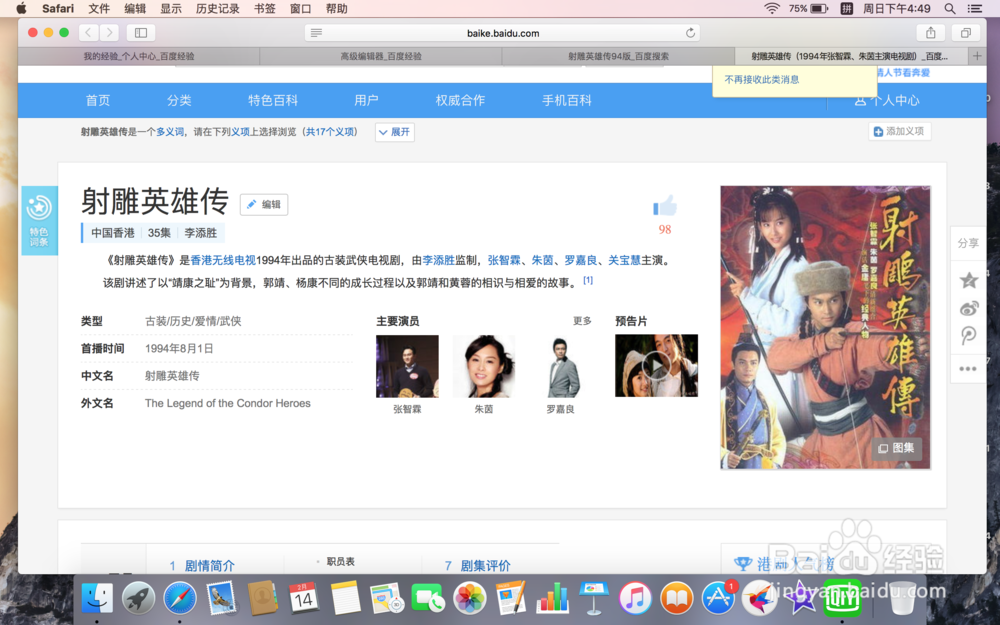Open iBooks in the Dock
The height and width of the screenshot is (625, 1000).
[x=677, y=598]
